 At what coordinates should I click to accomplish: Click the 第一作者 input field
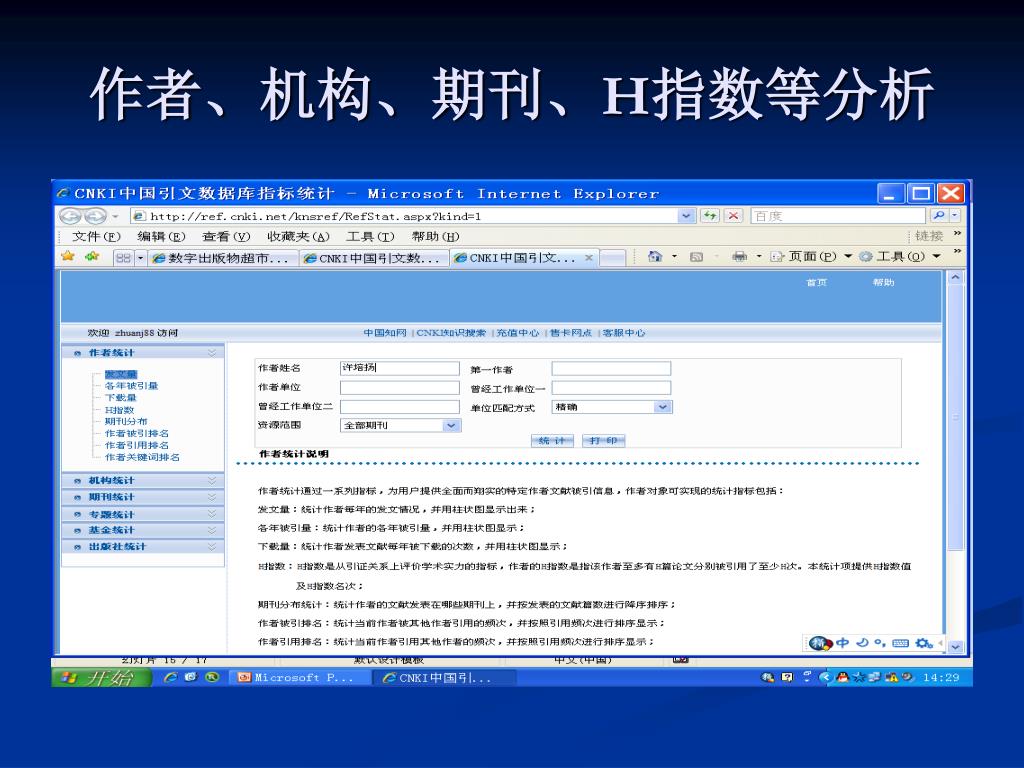point(611,368)
